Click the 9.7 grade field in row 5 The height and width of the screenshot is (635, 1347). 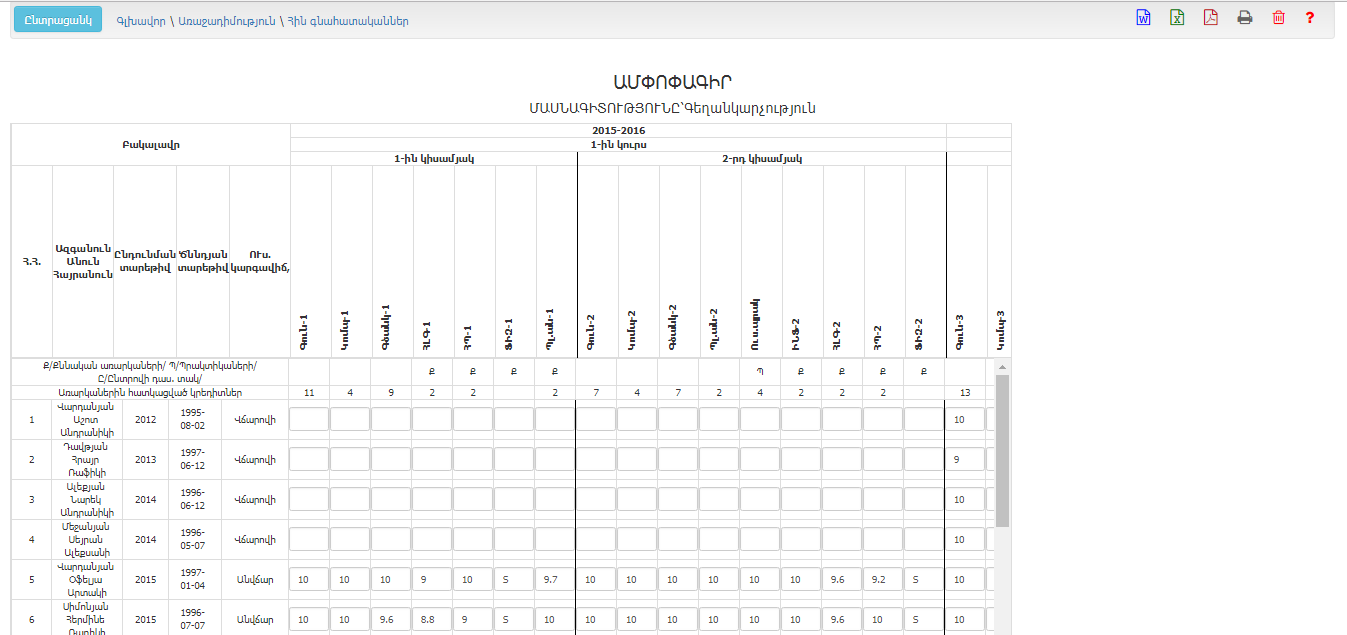pyautogui.click(x=555, y=579)
